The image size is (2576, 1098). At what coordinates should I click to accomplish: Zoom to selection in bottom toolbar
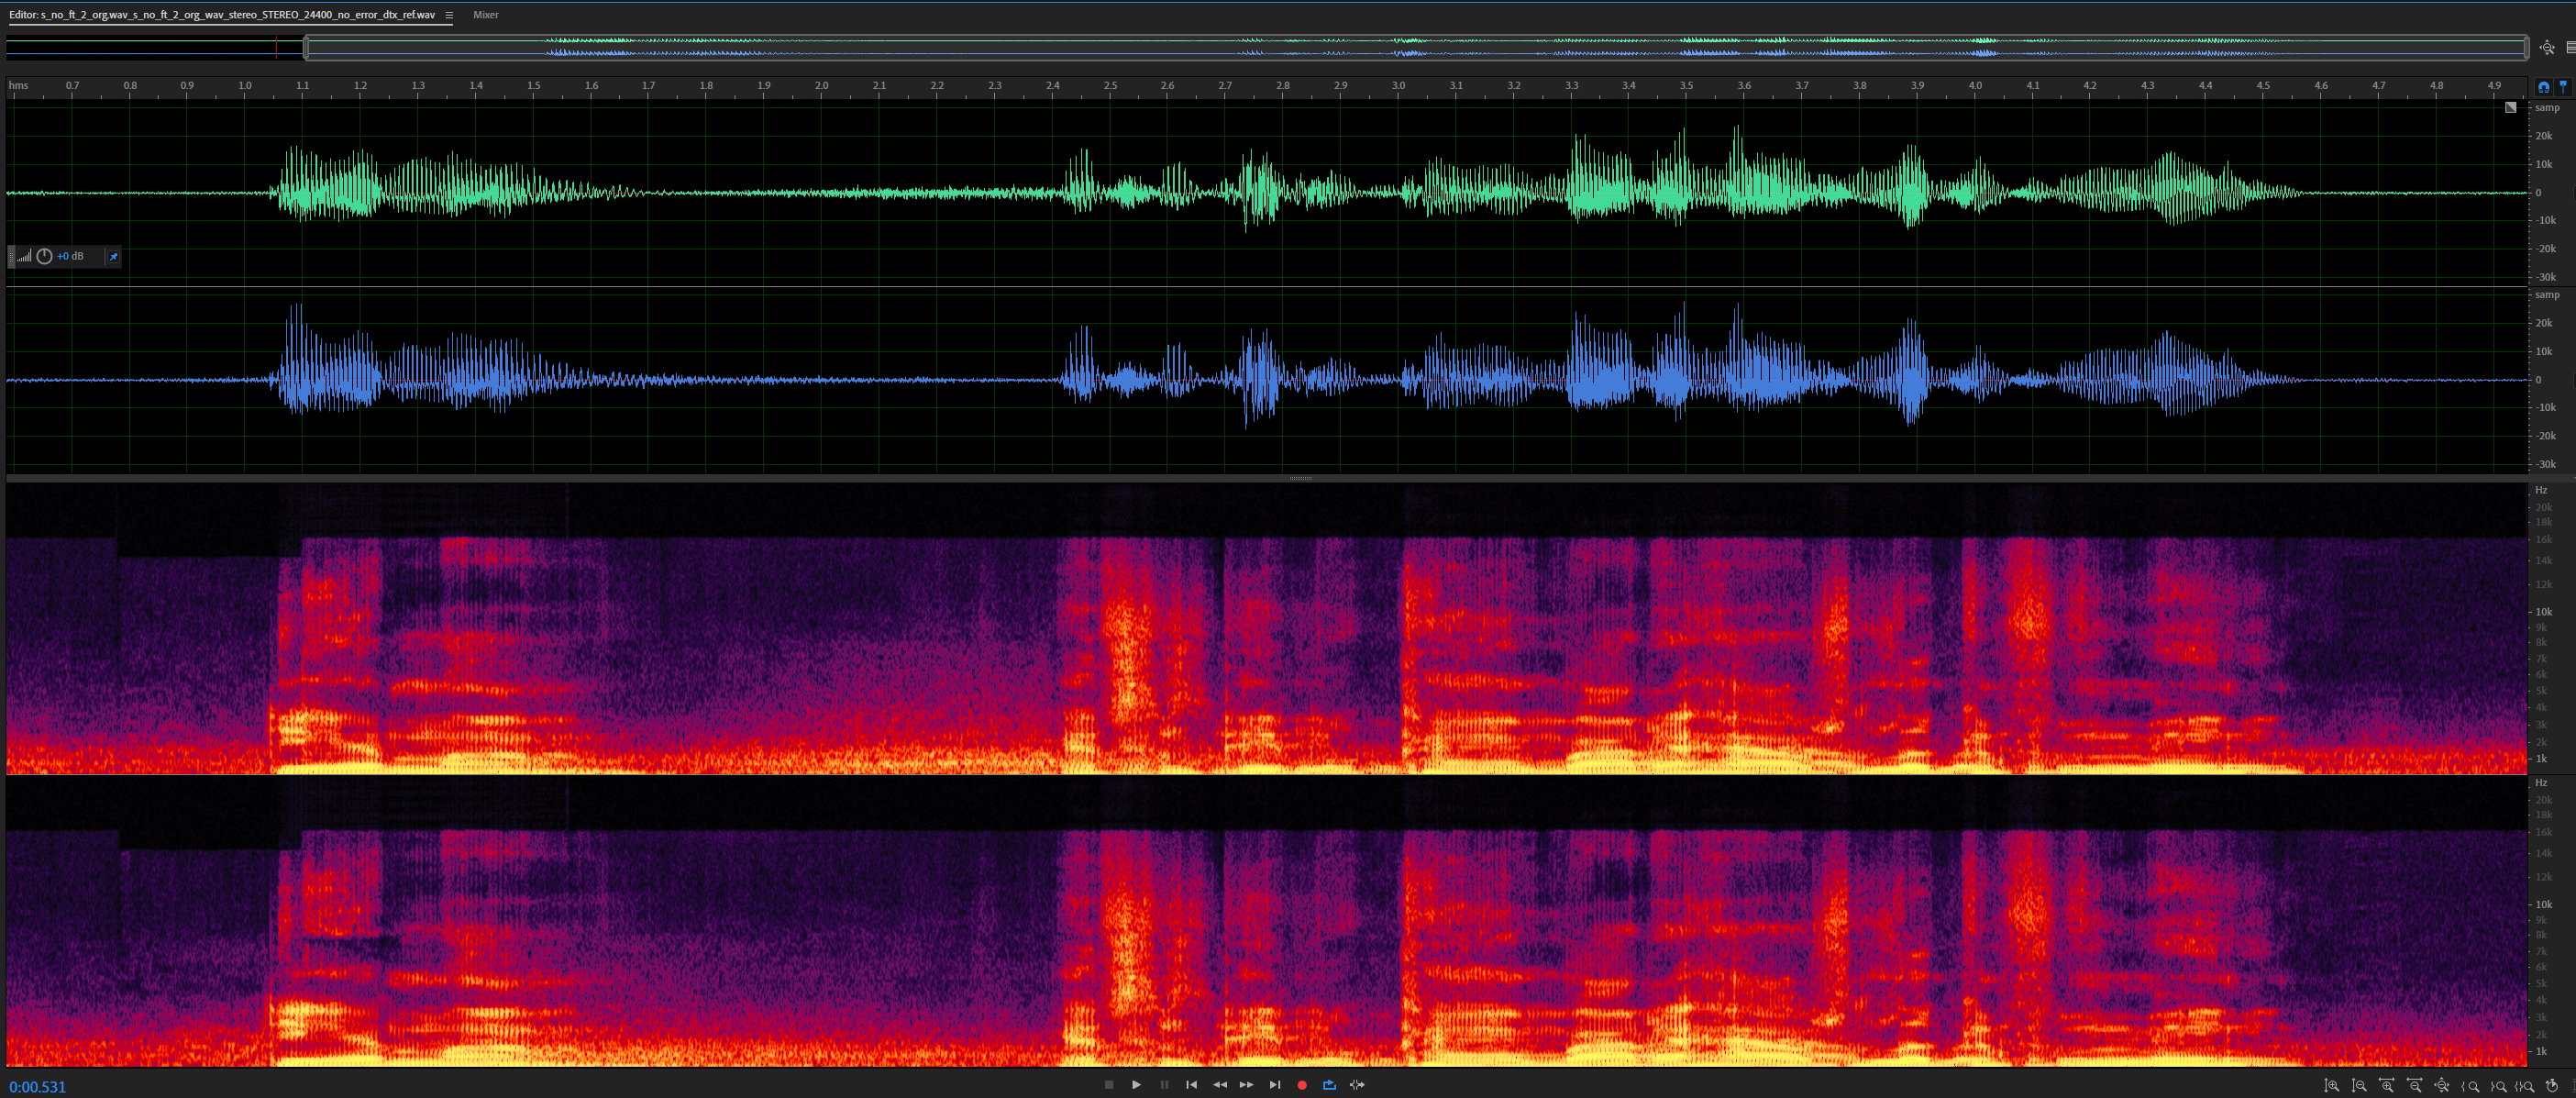pyautogui.click(x=2524, y=1086)
